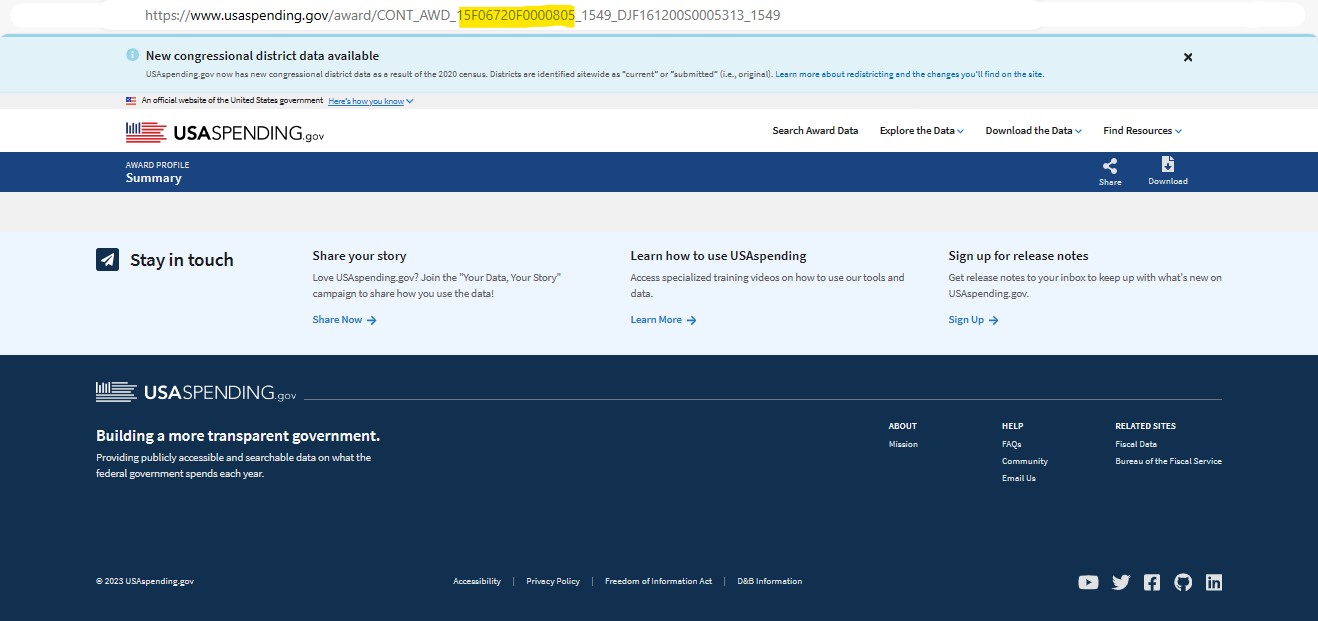This screenshot has width=1318, height=621.
Task: Click the Learn More link
Action: [x=663, y=320]
